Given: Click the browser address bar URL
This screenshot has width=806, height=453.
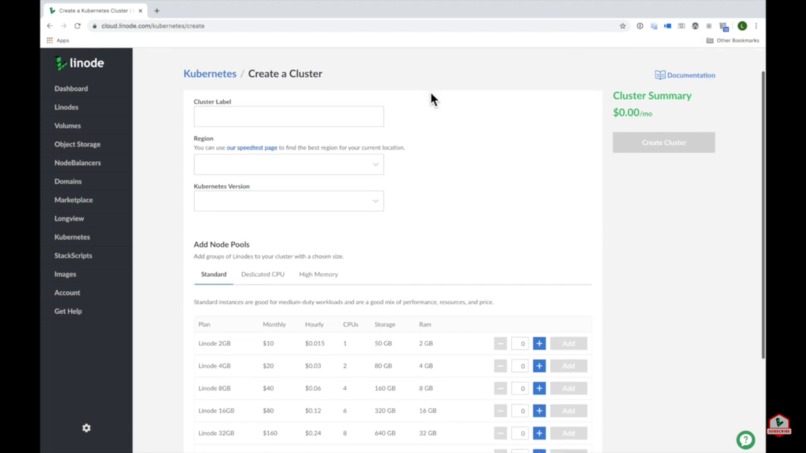Looking at the screenshot, I should 153,26.
